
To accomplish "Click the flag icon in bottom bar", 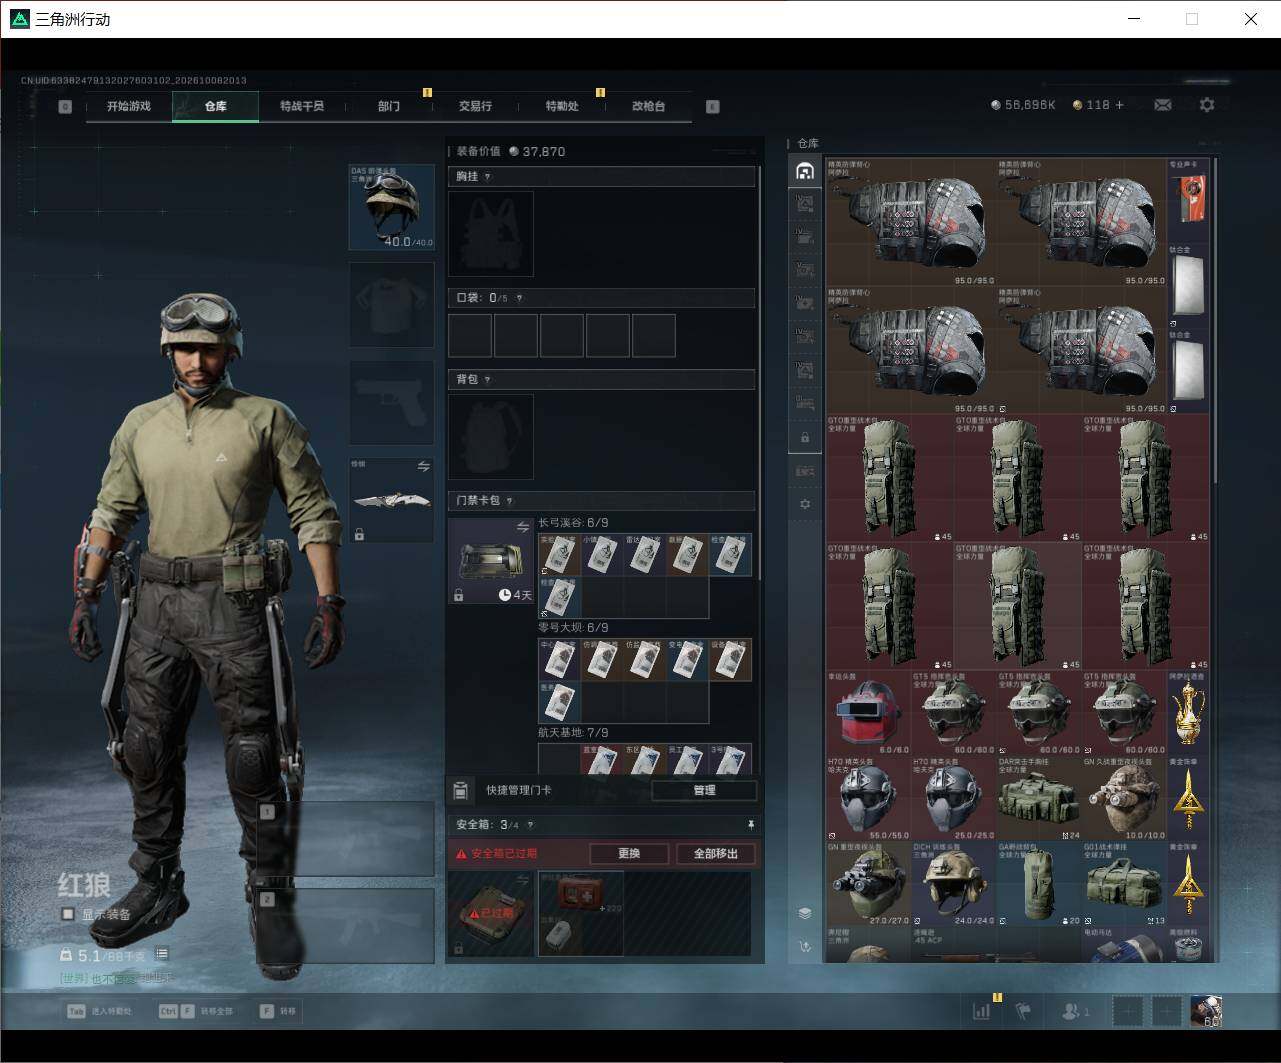I will pos(1023,1011).
